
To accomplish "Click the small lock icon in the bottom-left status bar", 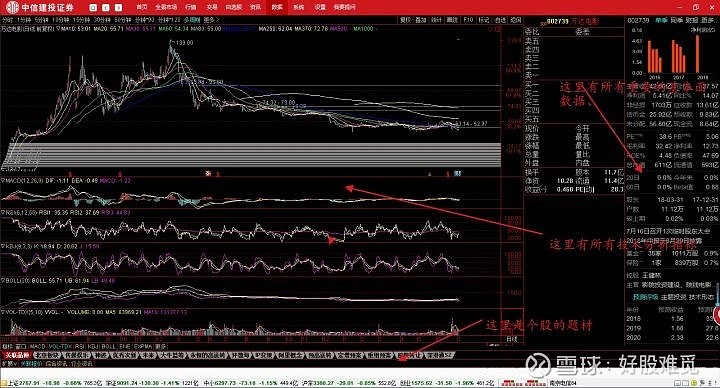I will point(4,383).
